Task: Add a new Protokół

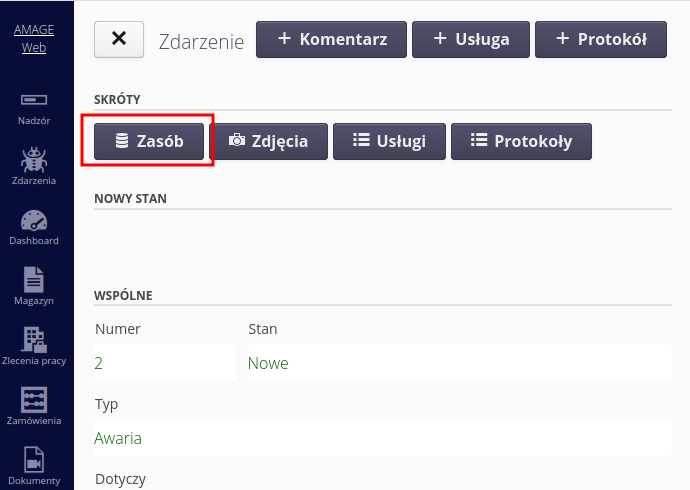Action: (x=600, y=39)
